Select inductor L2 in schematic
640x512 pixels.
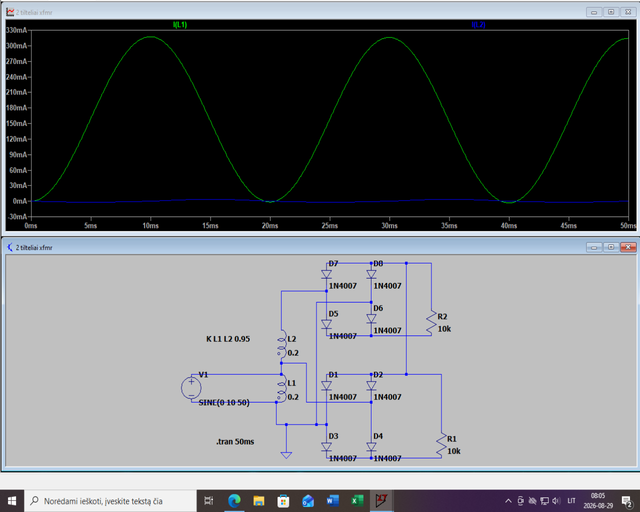tap(281, 345)
